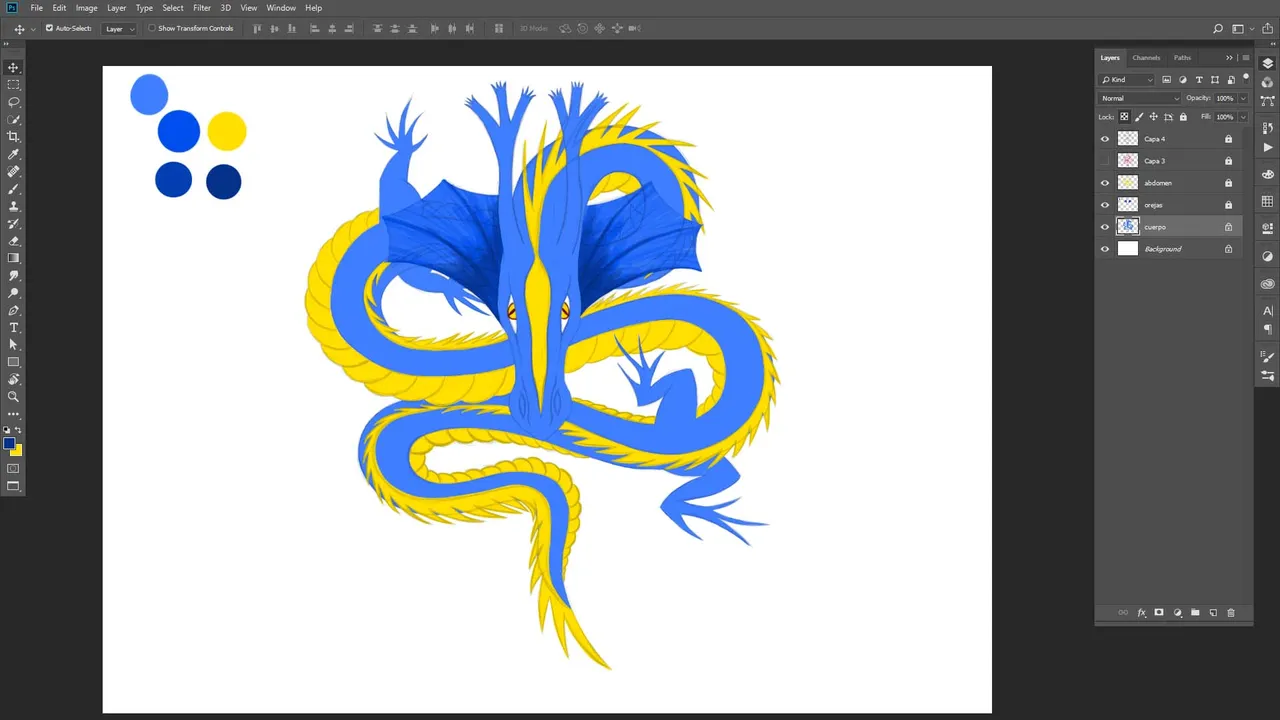Viewport: 1280px width, 720px height.
Task: Select the Eraser tool
Action: click(13, 241)
